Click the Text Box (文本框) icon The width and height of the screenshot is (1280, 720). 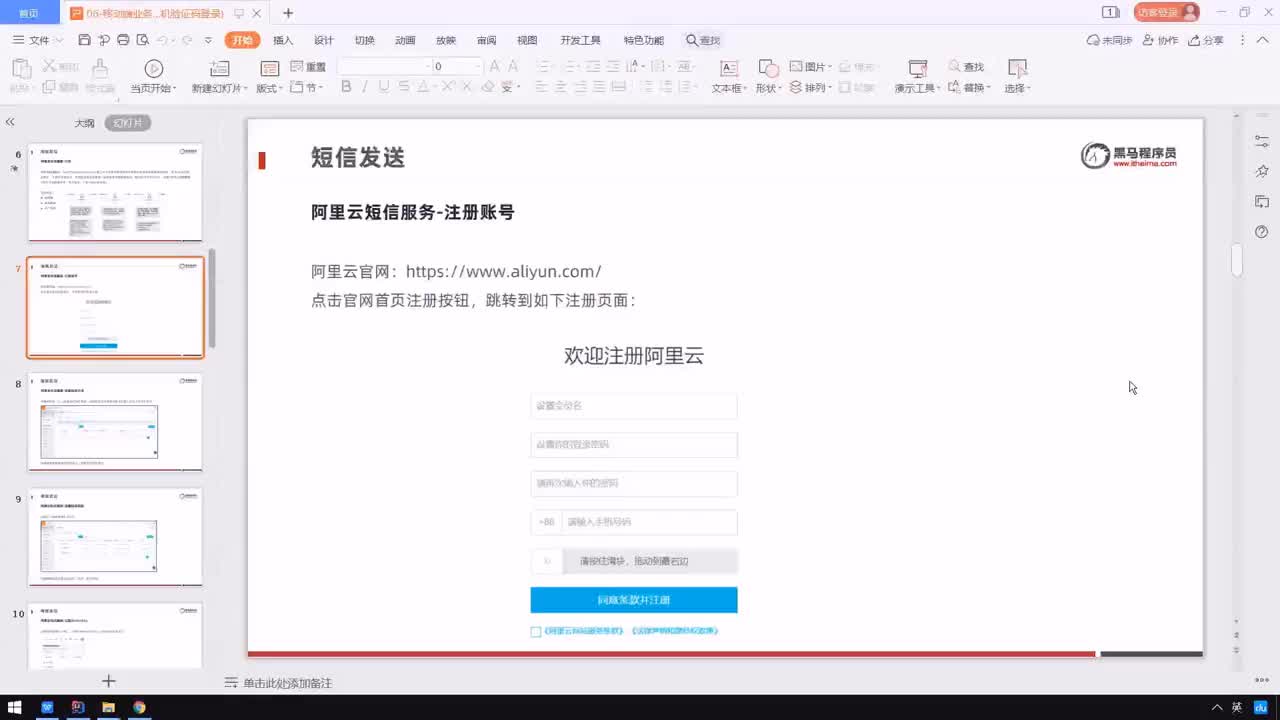pos(729,68)
